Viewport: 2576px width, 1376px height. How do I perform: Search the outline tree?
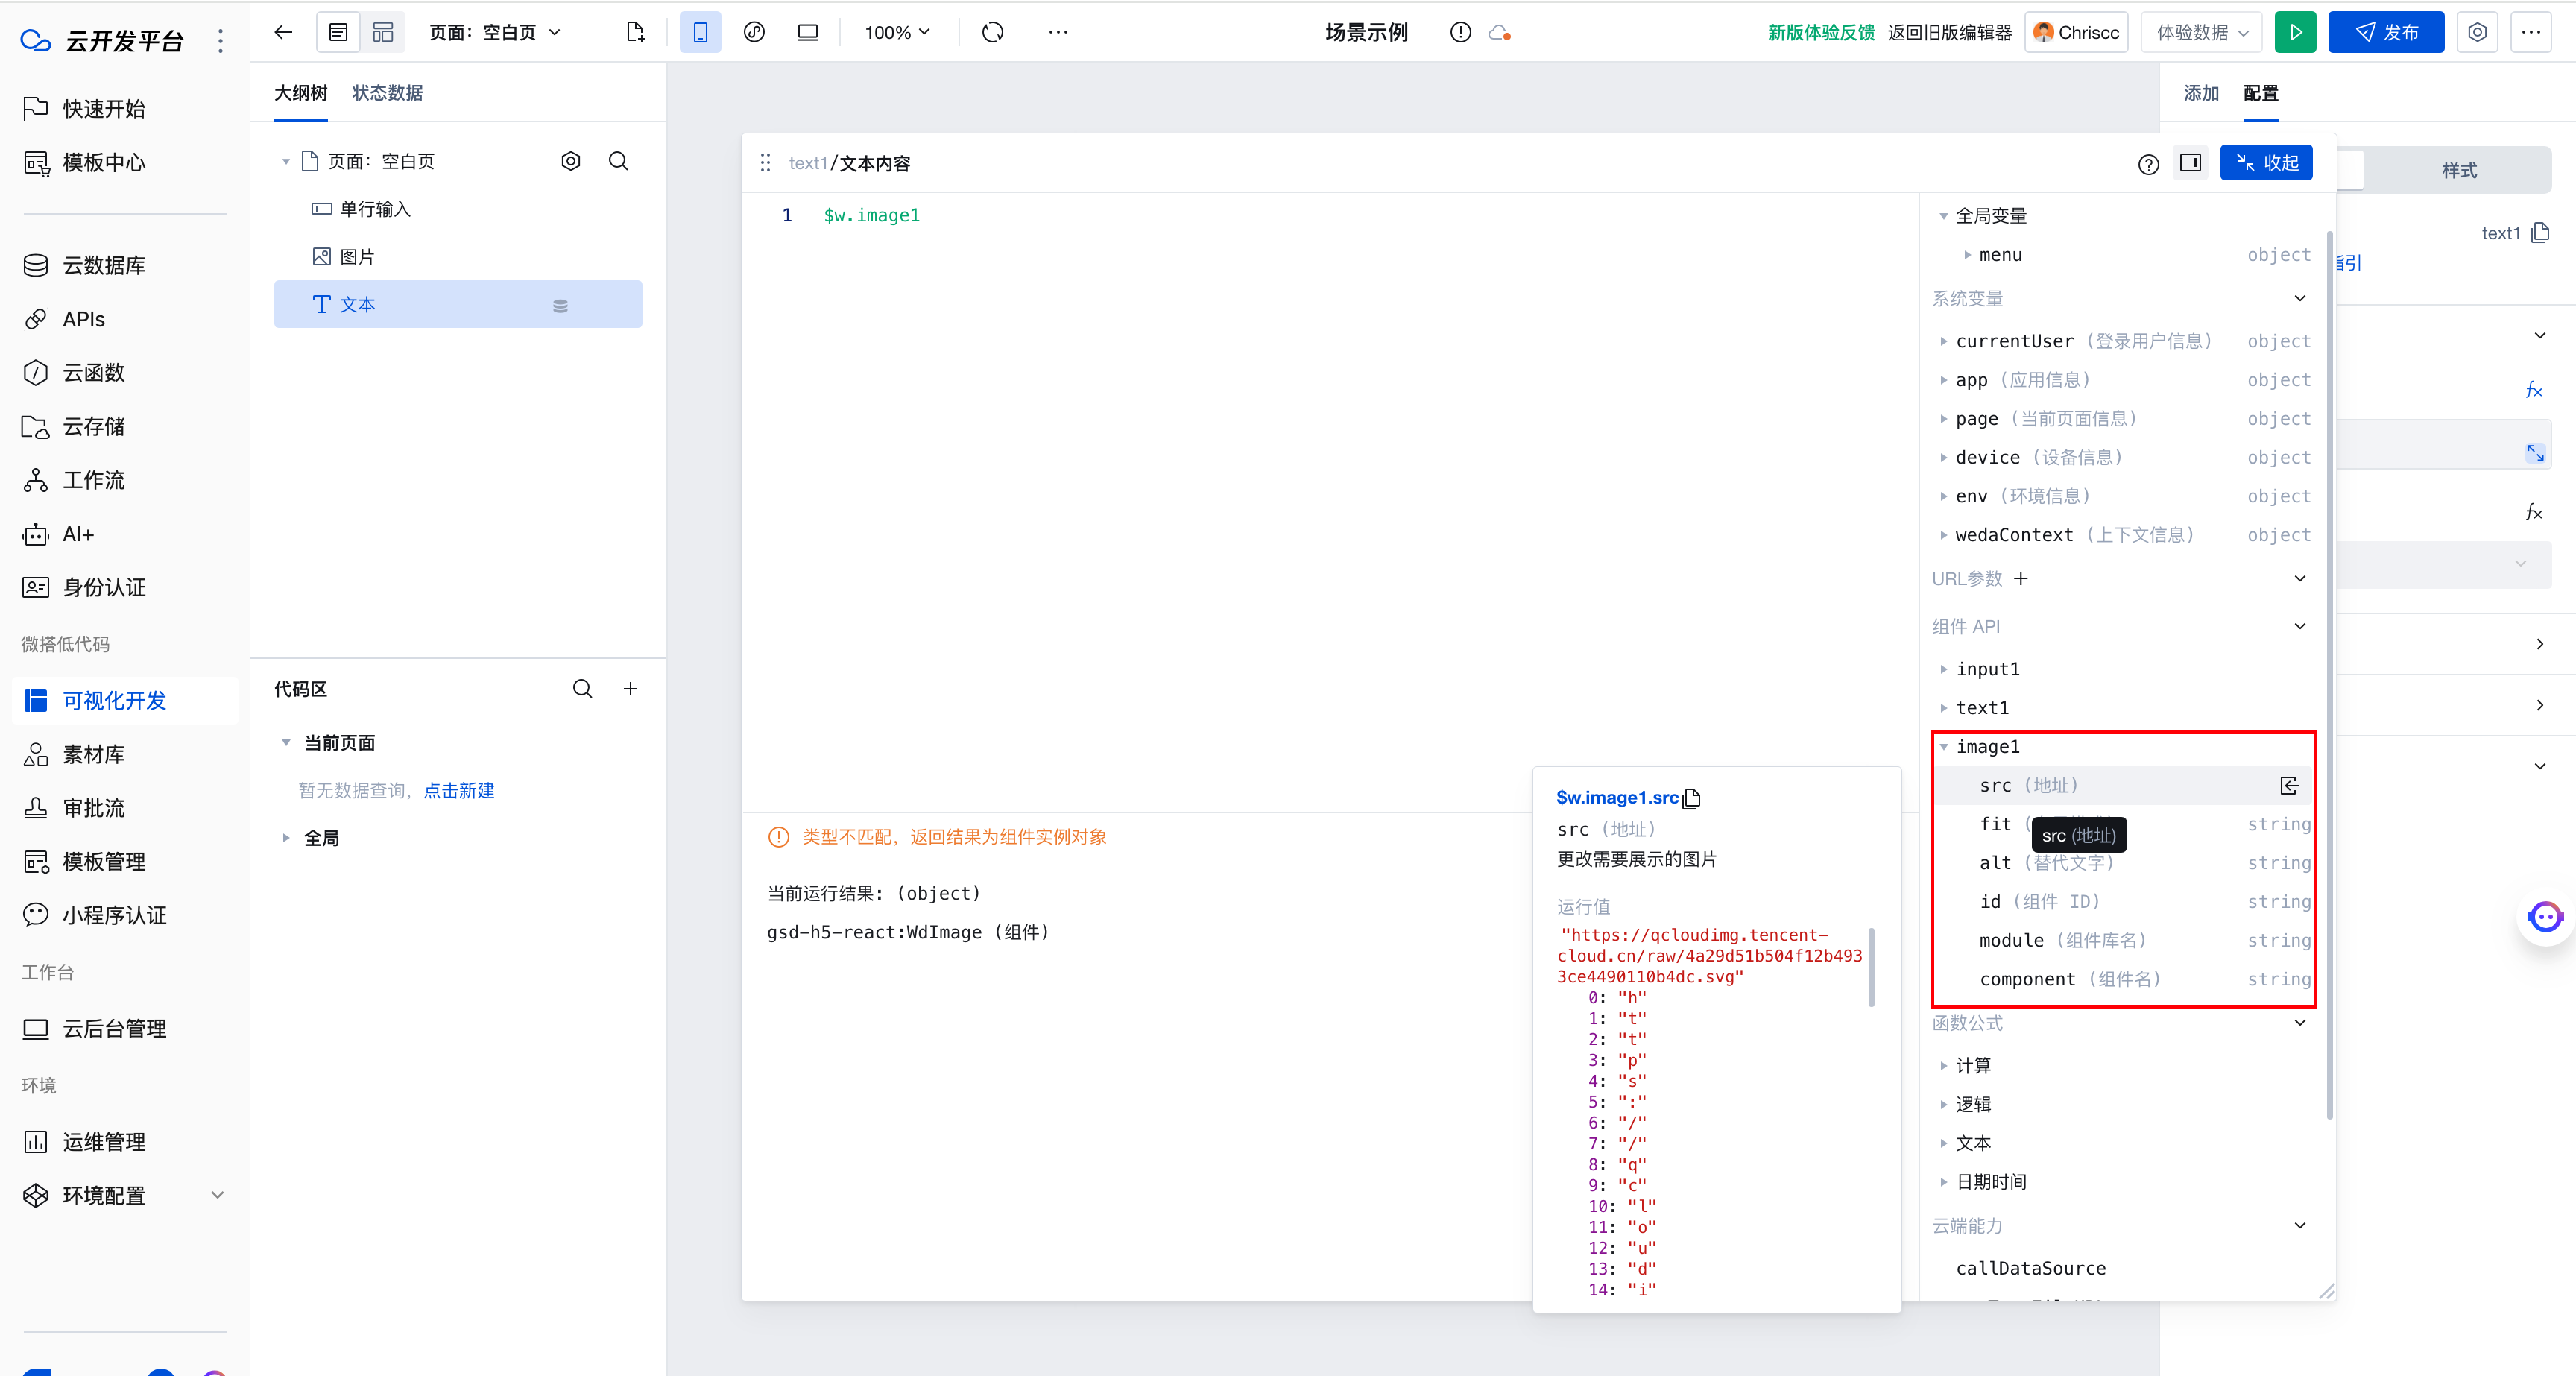tap(618, 161)
